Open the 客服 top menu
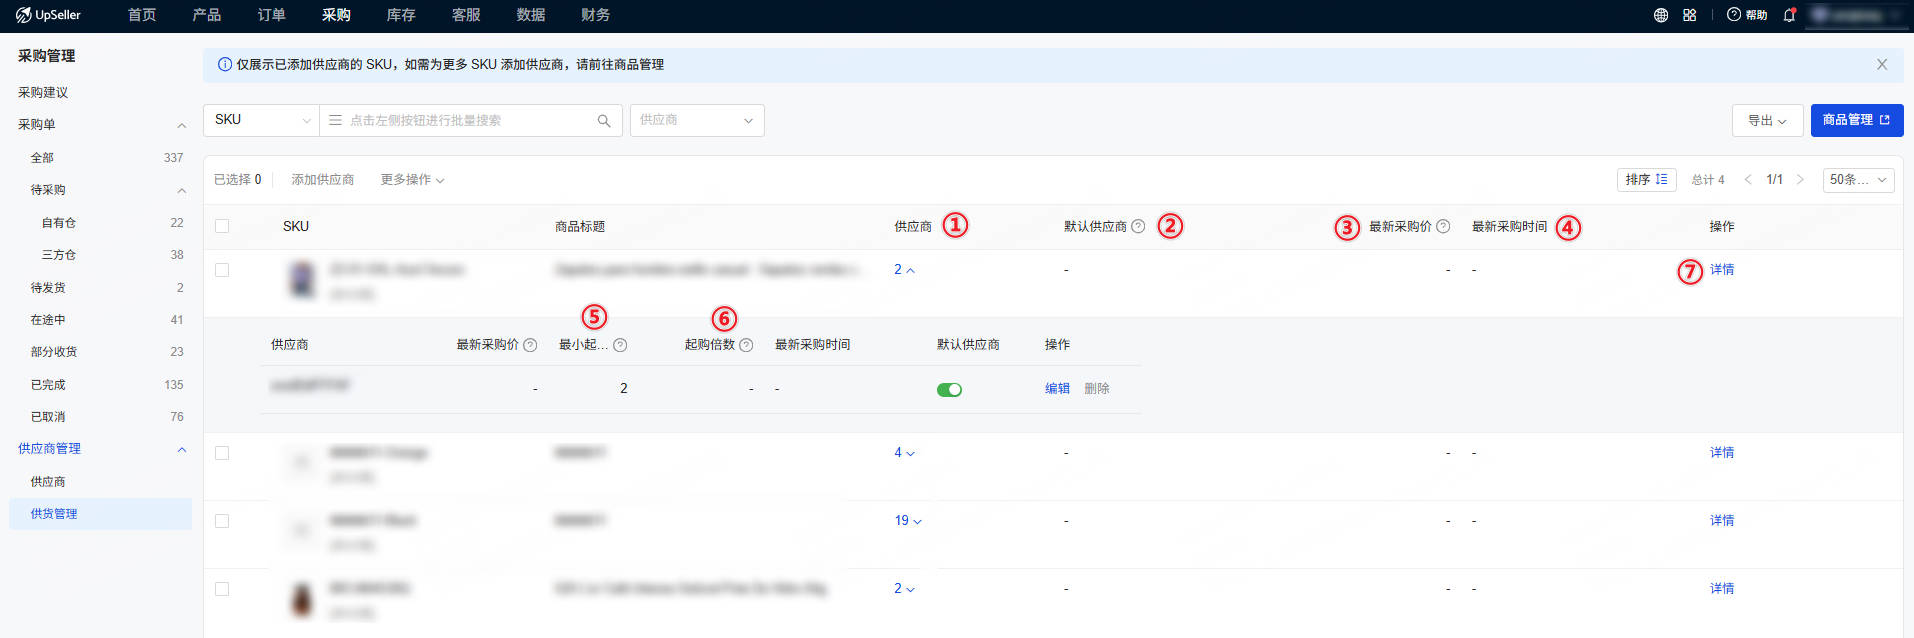 [466, 15]
